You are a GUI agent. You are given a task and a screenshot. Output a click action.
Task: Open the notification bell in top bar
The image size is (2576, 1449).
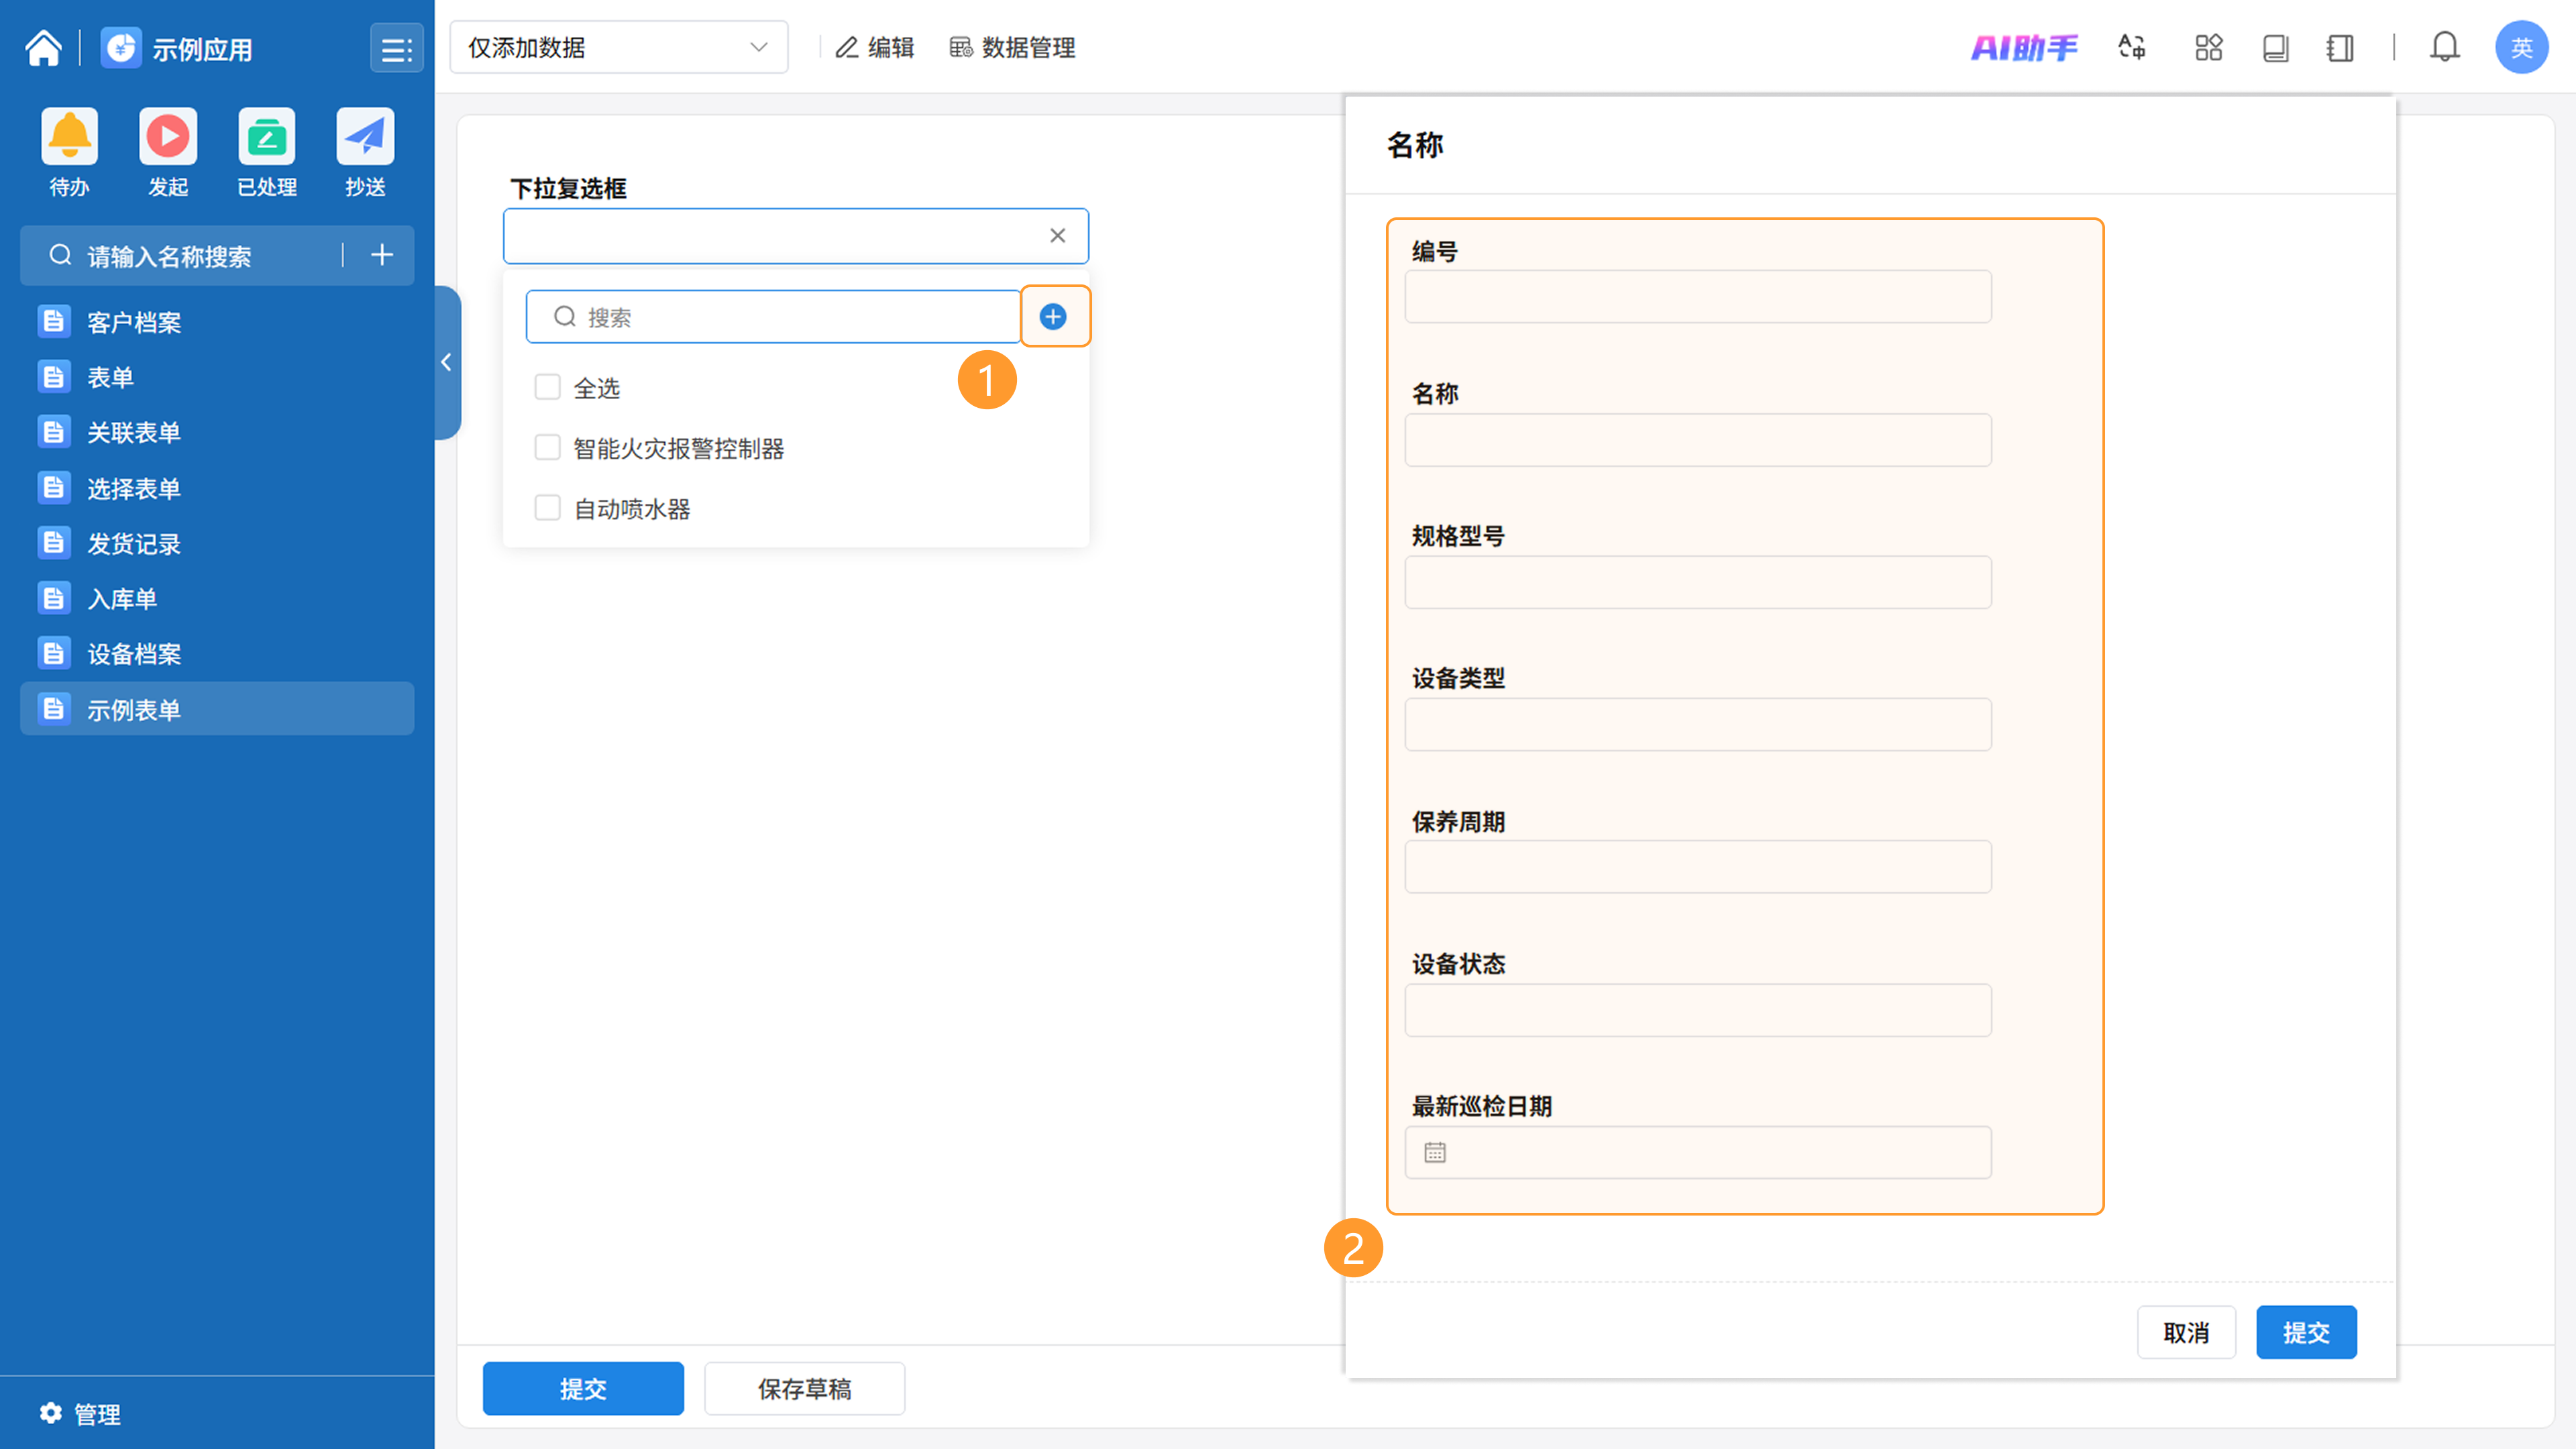click(2444, 47)
